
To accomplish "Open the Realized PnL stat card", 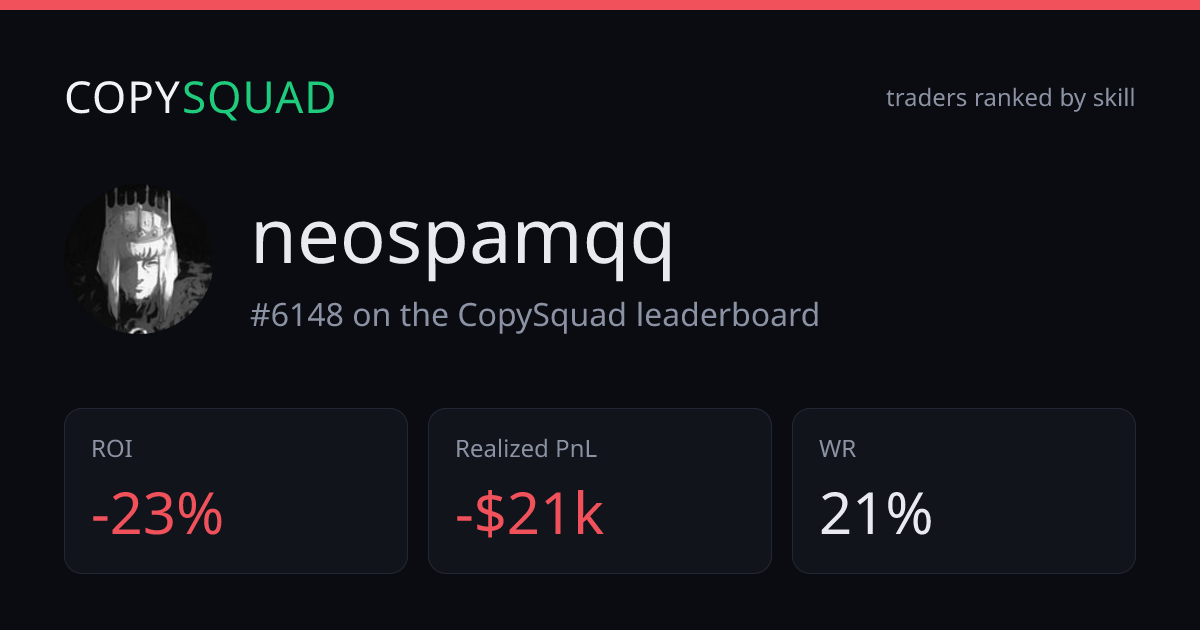I will tap(600, 491).
